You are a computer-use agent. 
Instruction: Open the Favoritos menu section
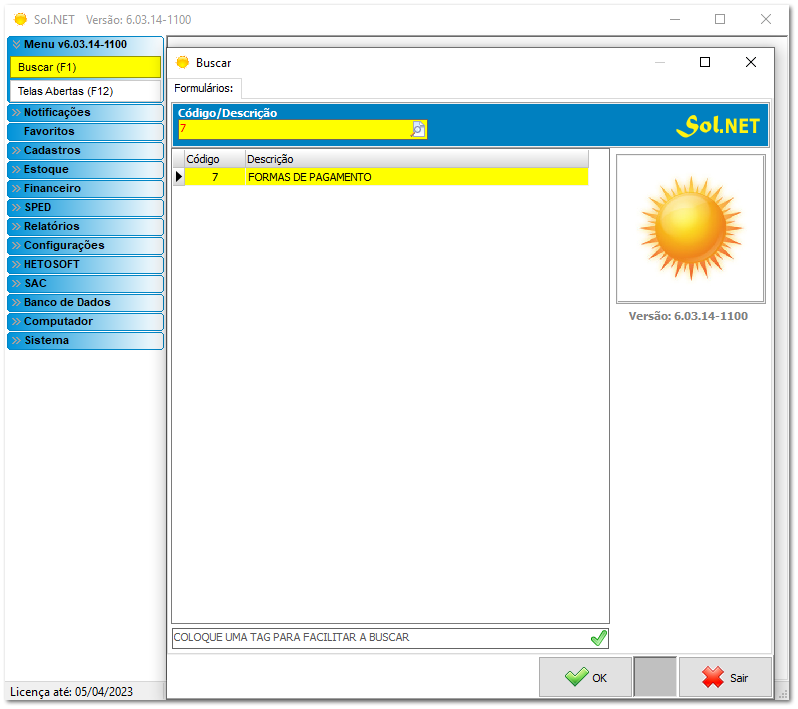(x=86, y=131)
